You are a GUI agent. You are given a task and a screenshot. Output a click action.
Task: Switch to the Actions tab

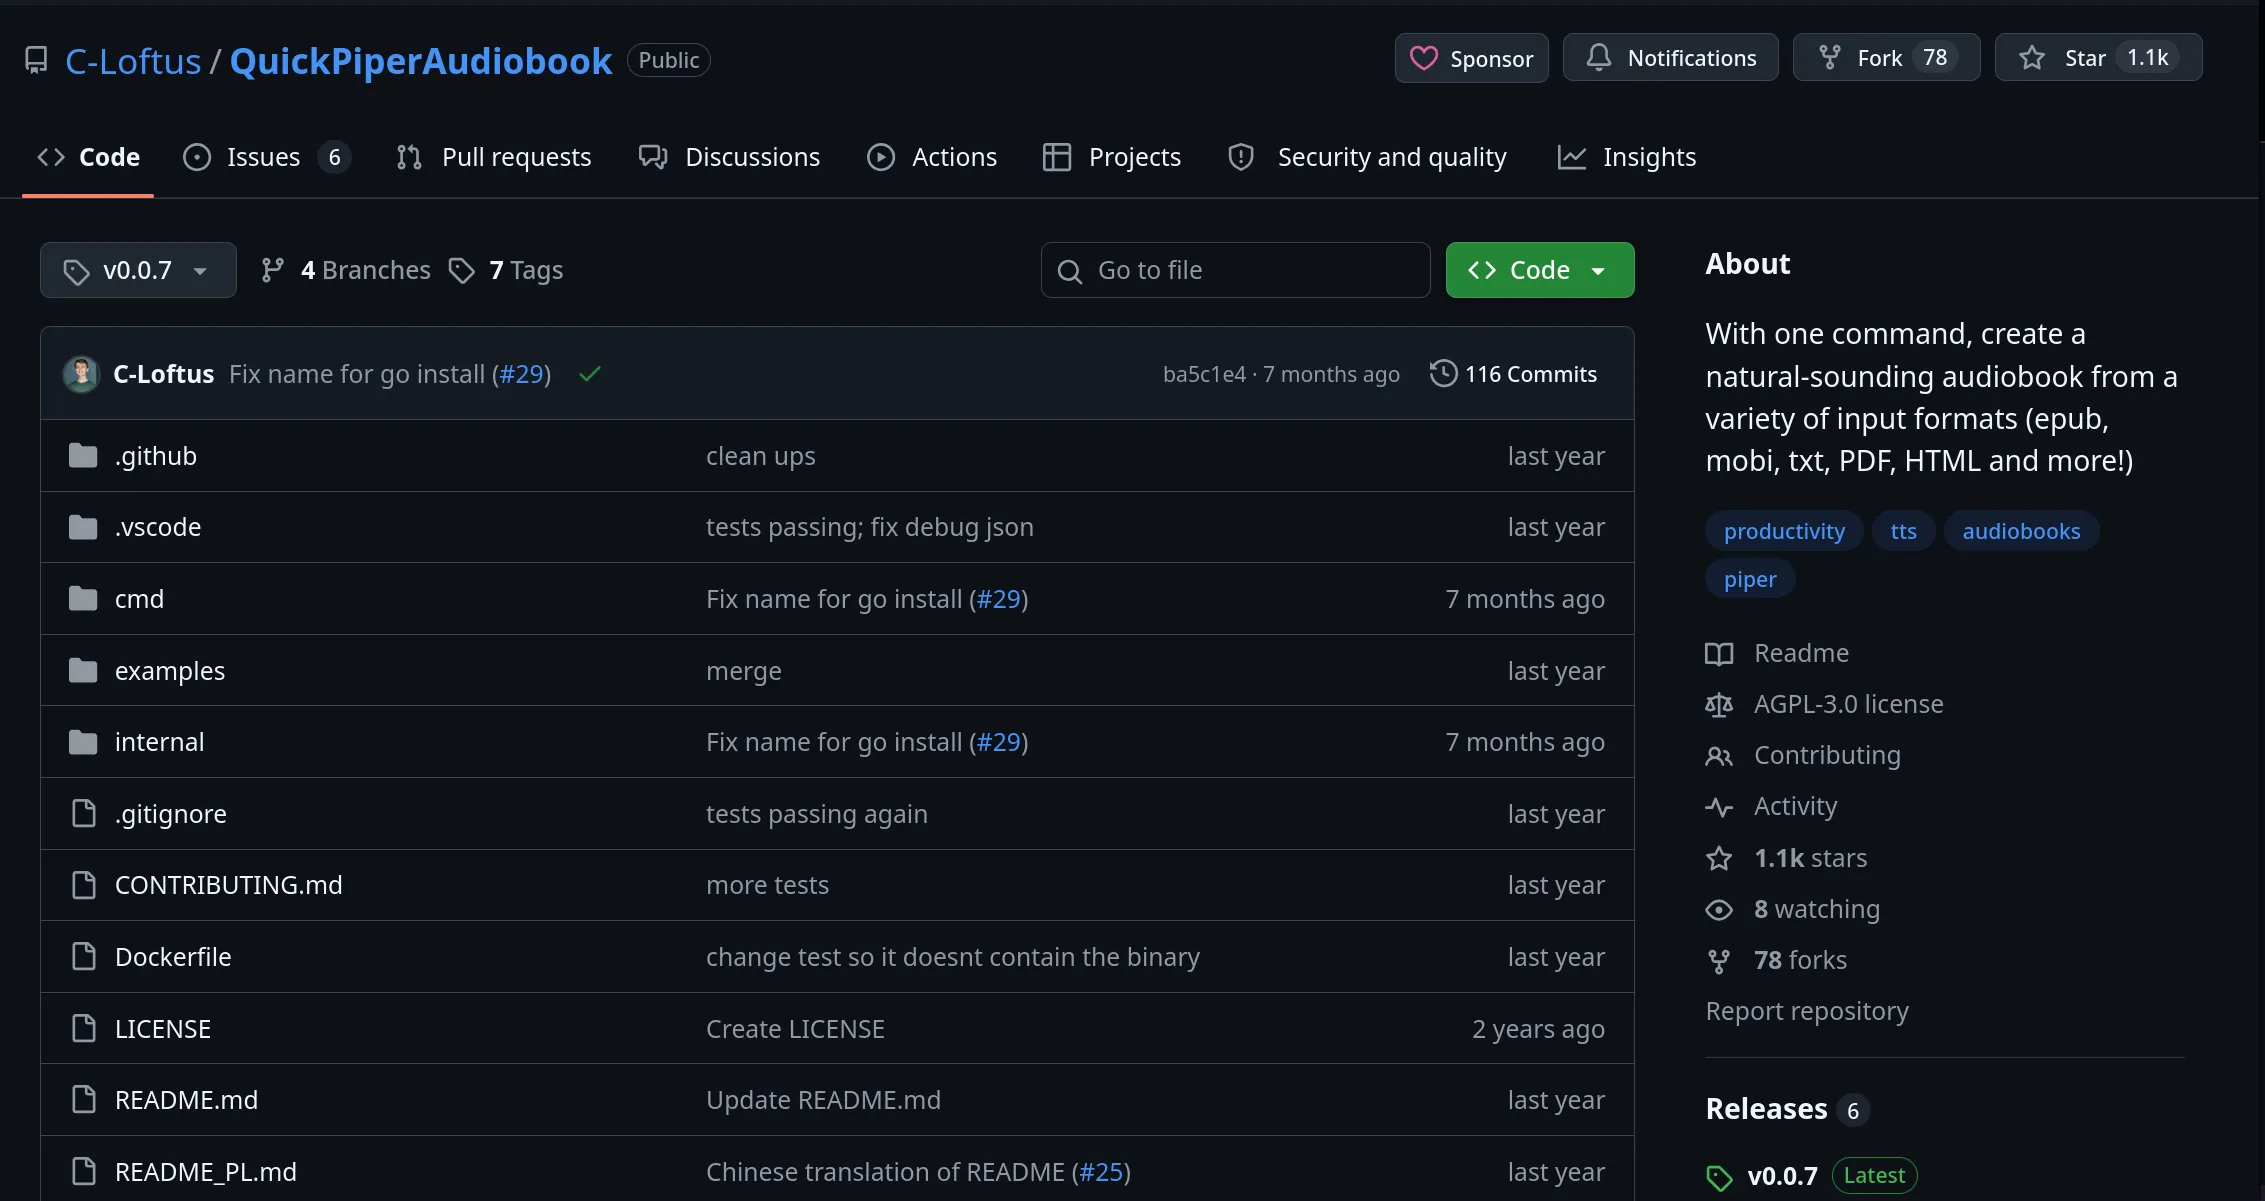[x=932, y=157]
